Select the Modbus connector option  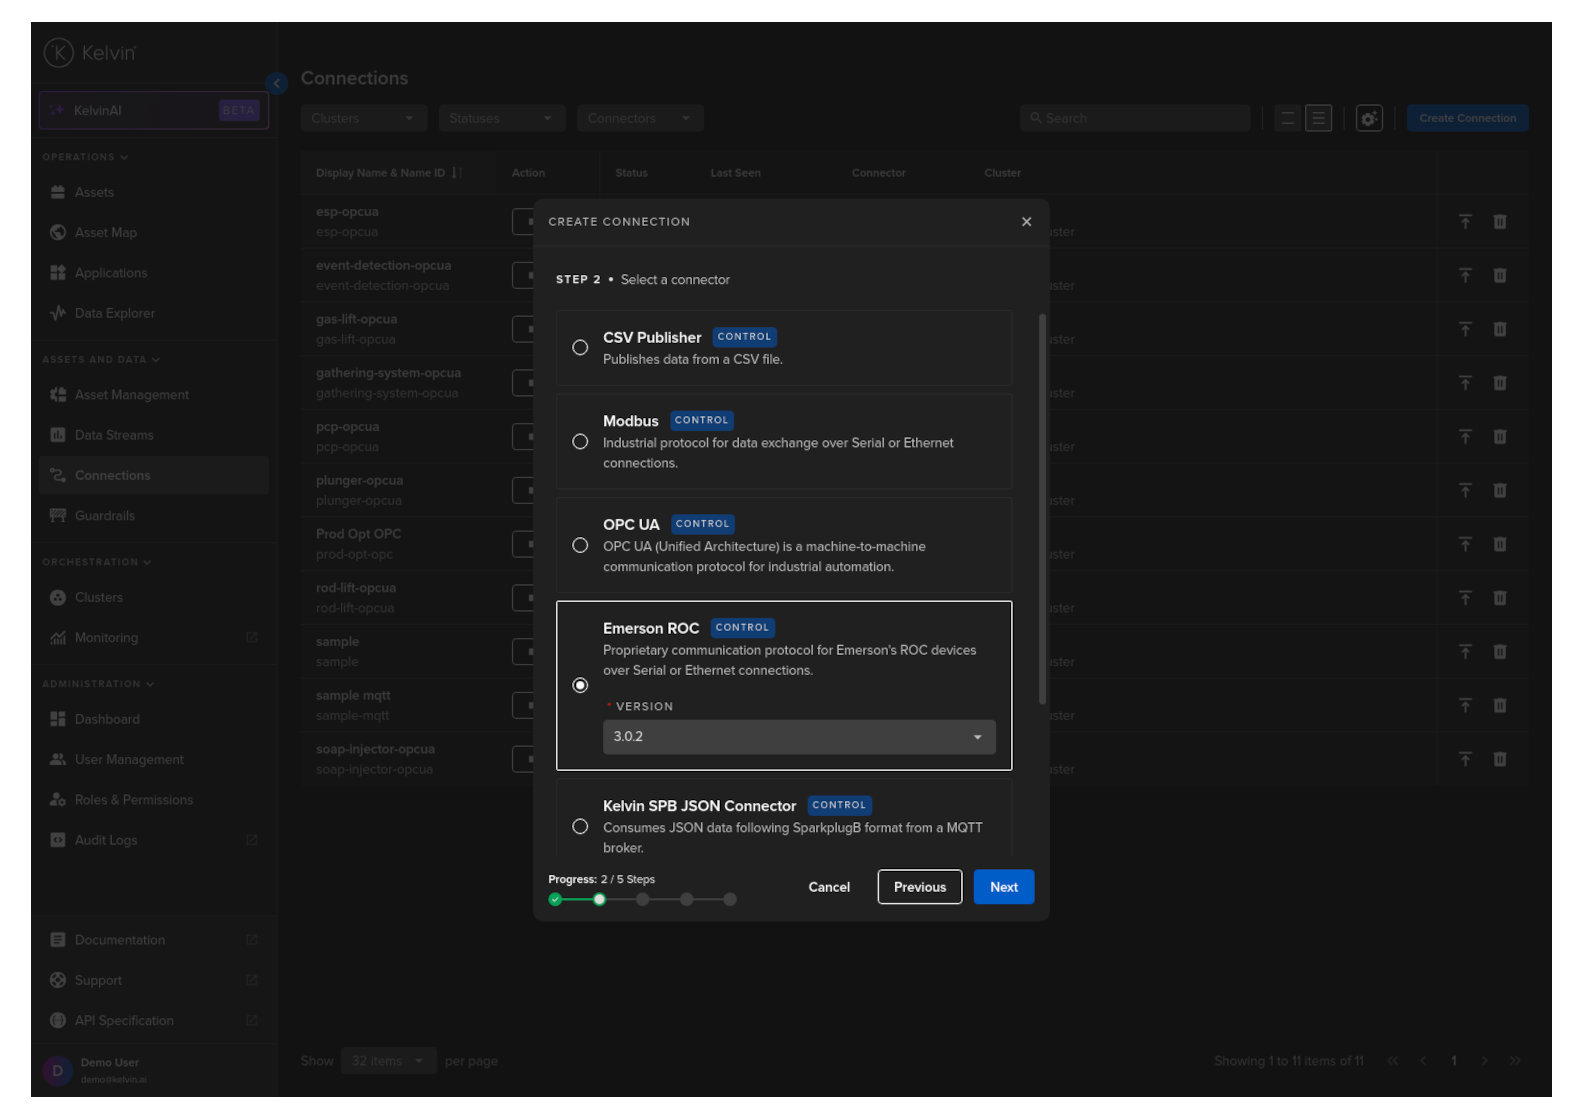click(580, 442)
